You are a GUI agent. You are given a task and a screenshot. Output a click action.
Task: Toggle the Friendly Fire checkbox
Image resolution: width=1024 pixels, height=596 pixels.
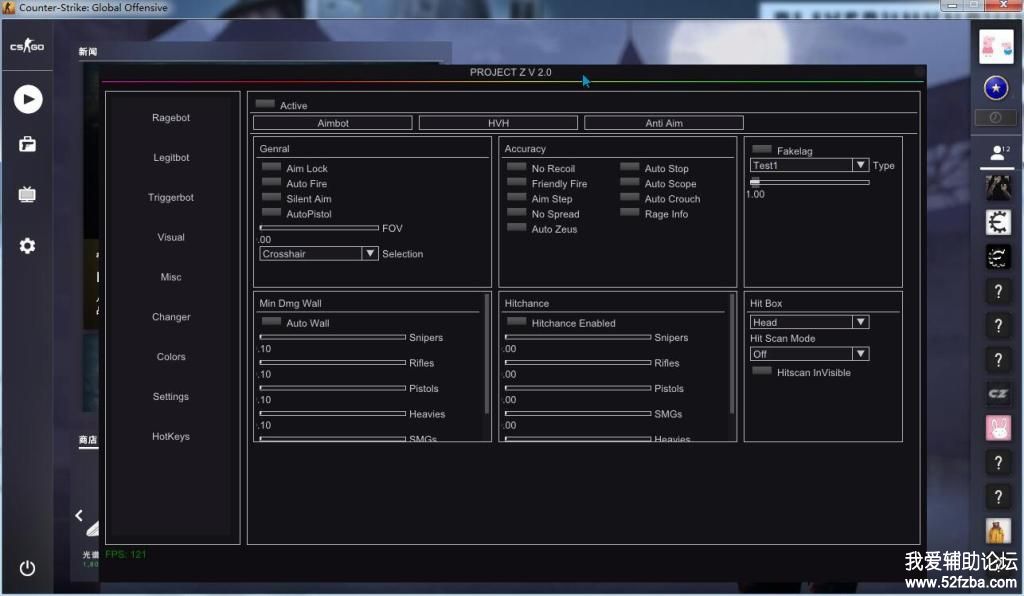(x=517, y=182)
